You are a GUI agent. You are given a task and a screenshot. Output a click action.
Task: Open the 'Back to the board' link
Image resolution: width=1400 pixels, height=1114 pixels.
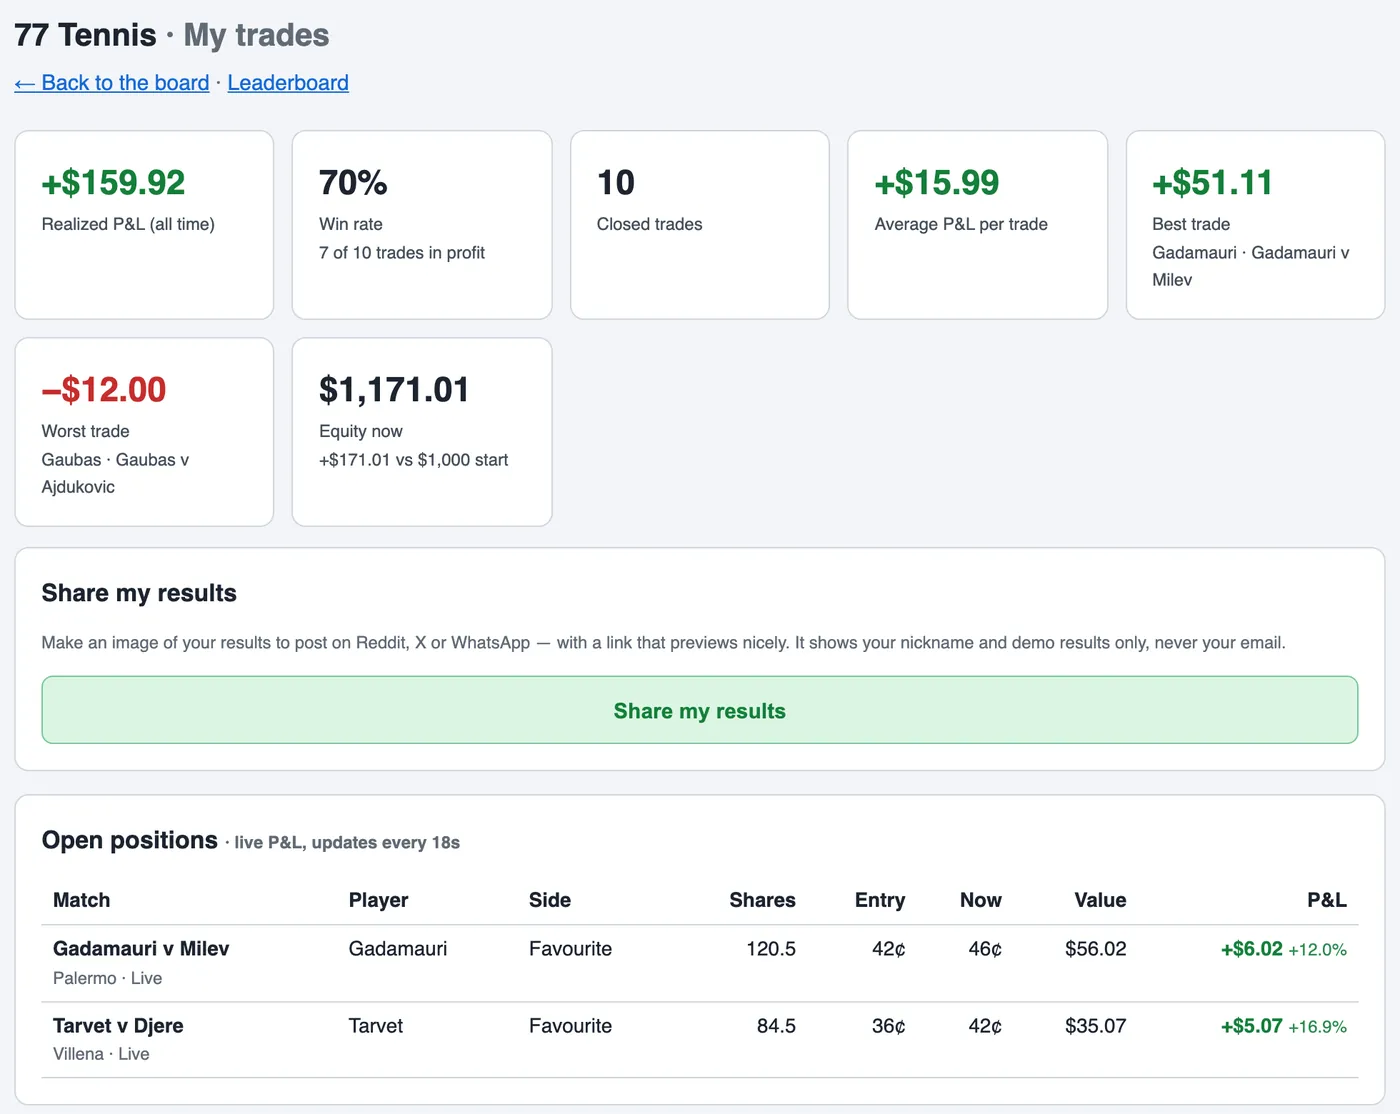[x=112, y=83]
